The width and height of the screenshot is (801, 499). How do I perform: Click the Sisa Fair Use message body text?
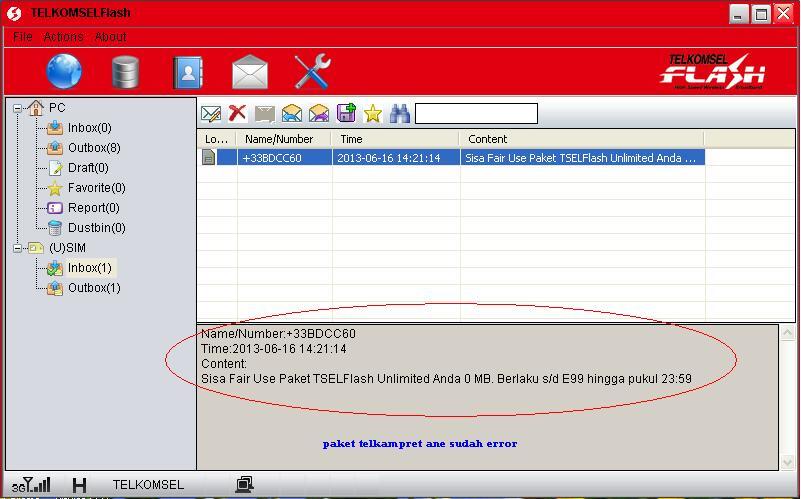[x=446, y=379]
